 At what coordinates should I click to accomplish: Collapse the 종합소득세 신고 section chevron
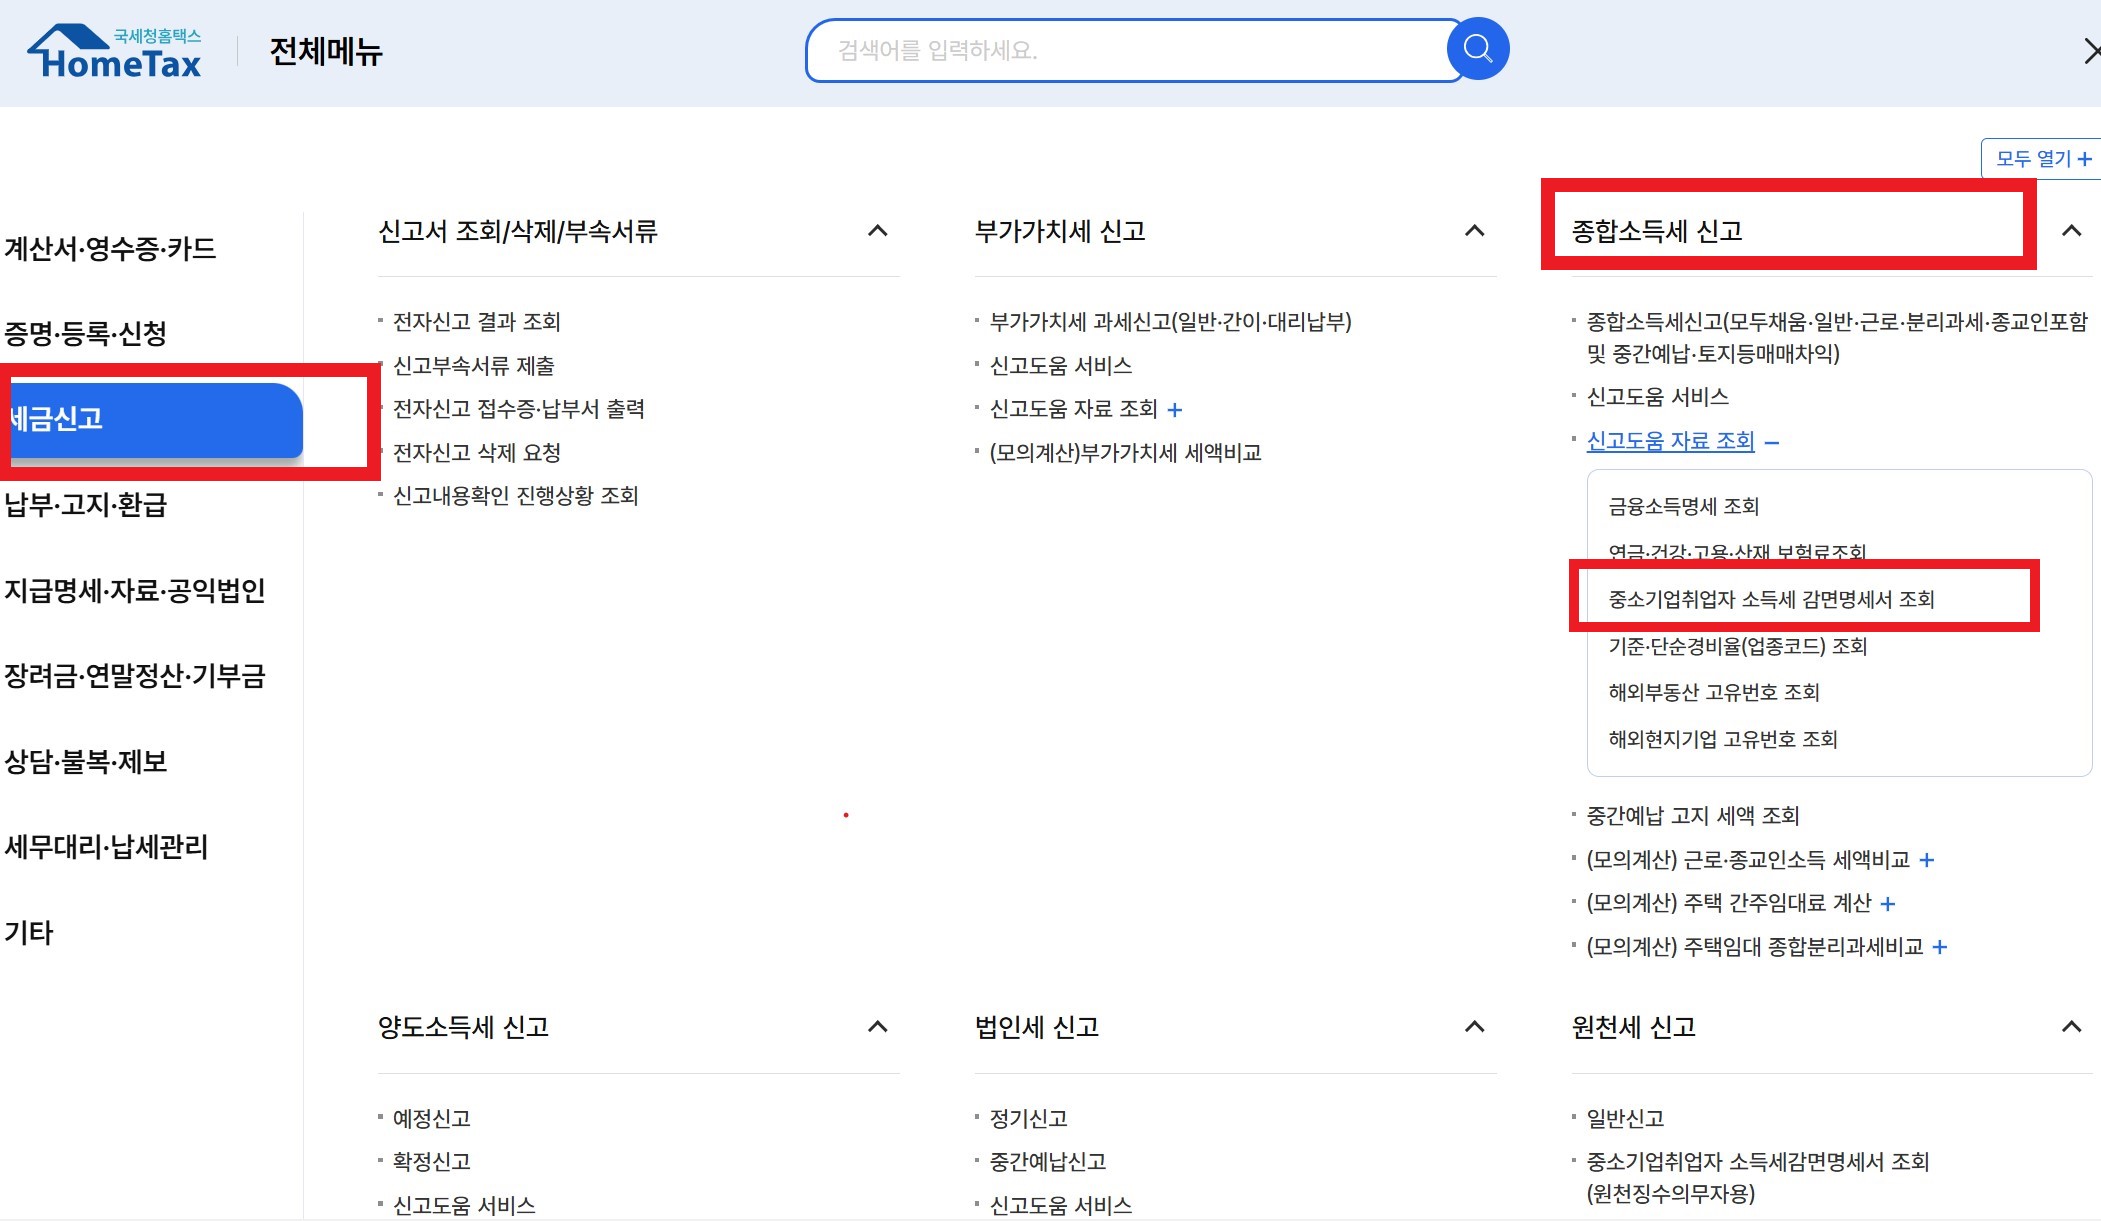(2071, 231)
